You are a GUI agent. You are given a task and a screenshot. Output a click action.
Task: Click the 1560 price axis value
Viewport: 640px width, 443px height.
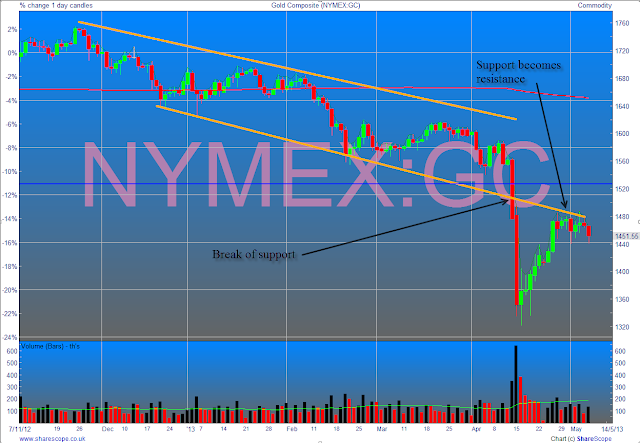pos(622,161)
